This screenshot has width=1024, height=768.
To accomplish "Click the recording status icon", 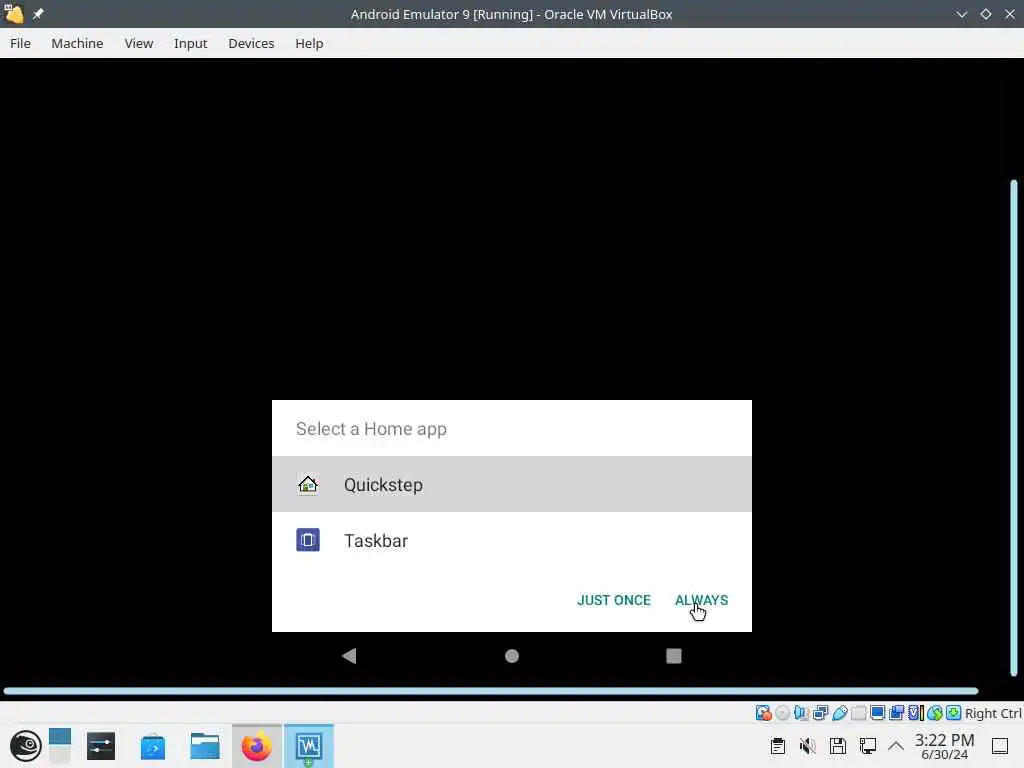I will click(897, 713).
